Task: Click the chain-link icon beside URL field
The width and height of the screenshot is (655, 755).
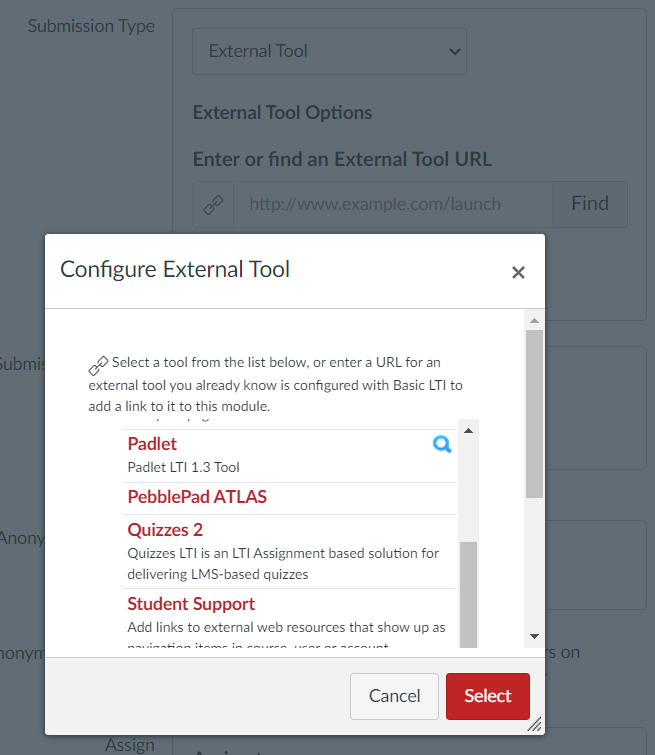Action: click(213, 204)
